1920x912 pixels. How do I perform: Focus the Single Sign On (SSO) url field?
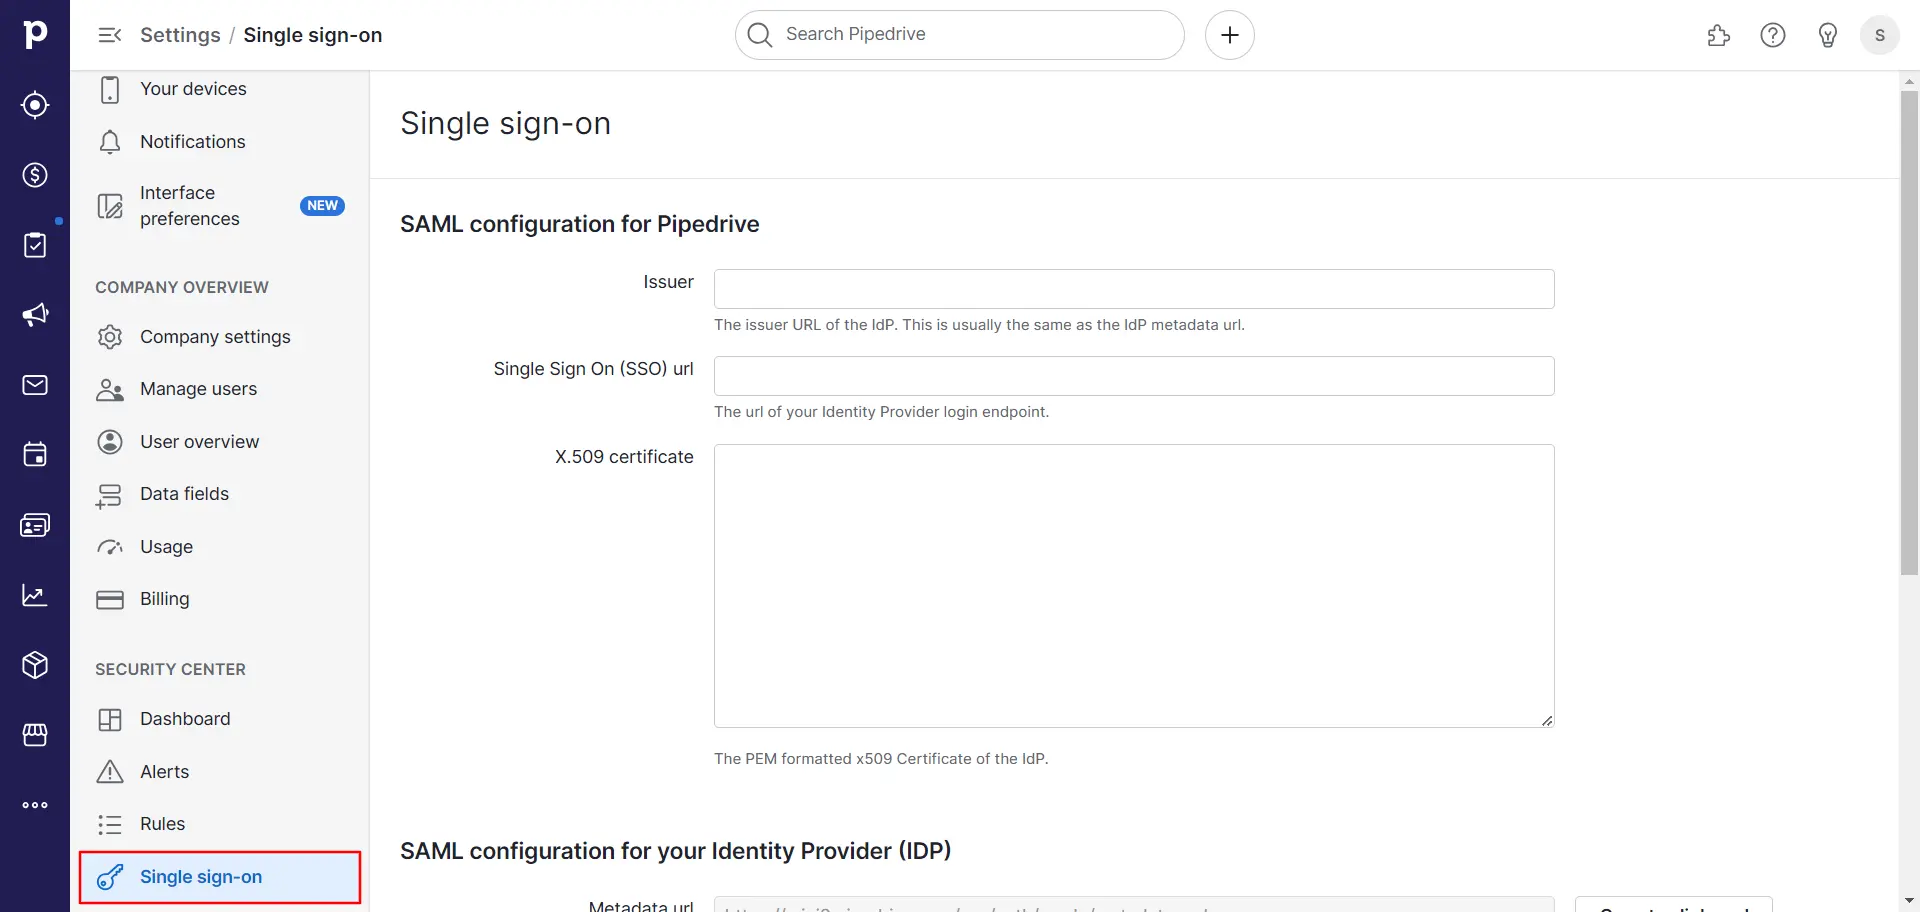(1134, 376)
